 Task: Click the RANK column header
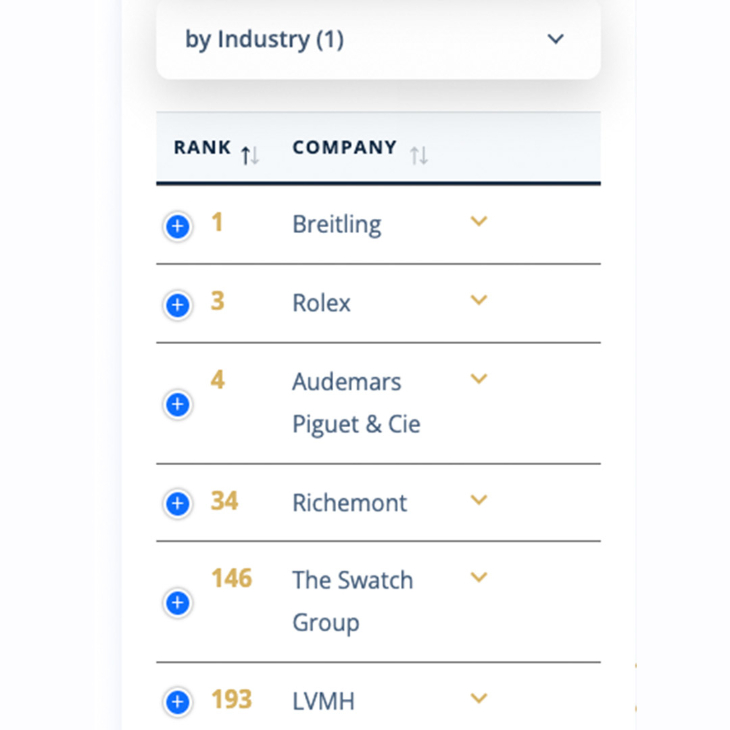pos(202,147)
